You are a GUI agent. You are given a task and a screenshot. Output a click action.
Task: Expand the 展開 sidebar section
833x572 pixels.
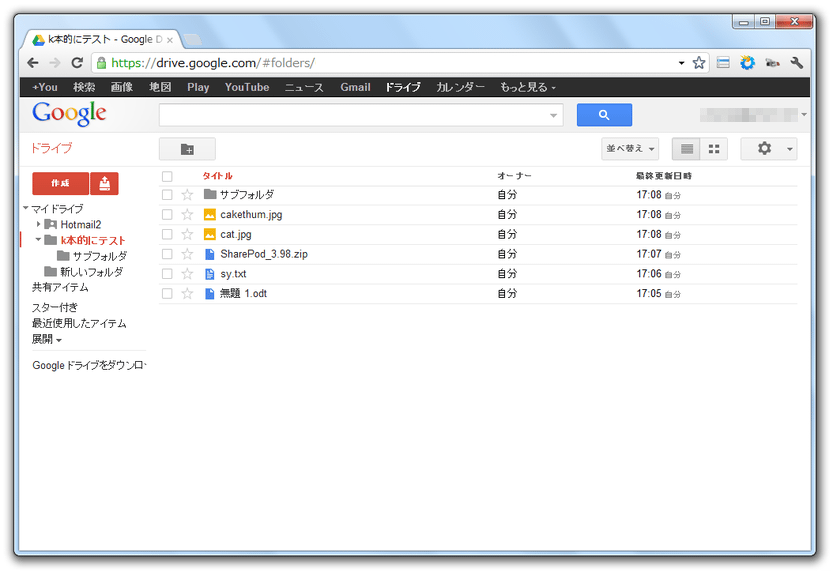(47, 339)
